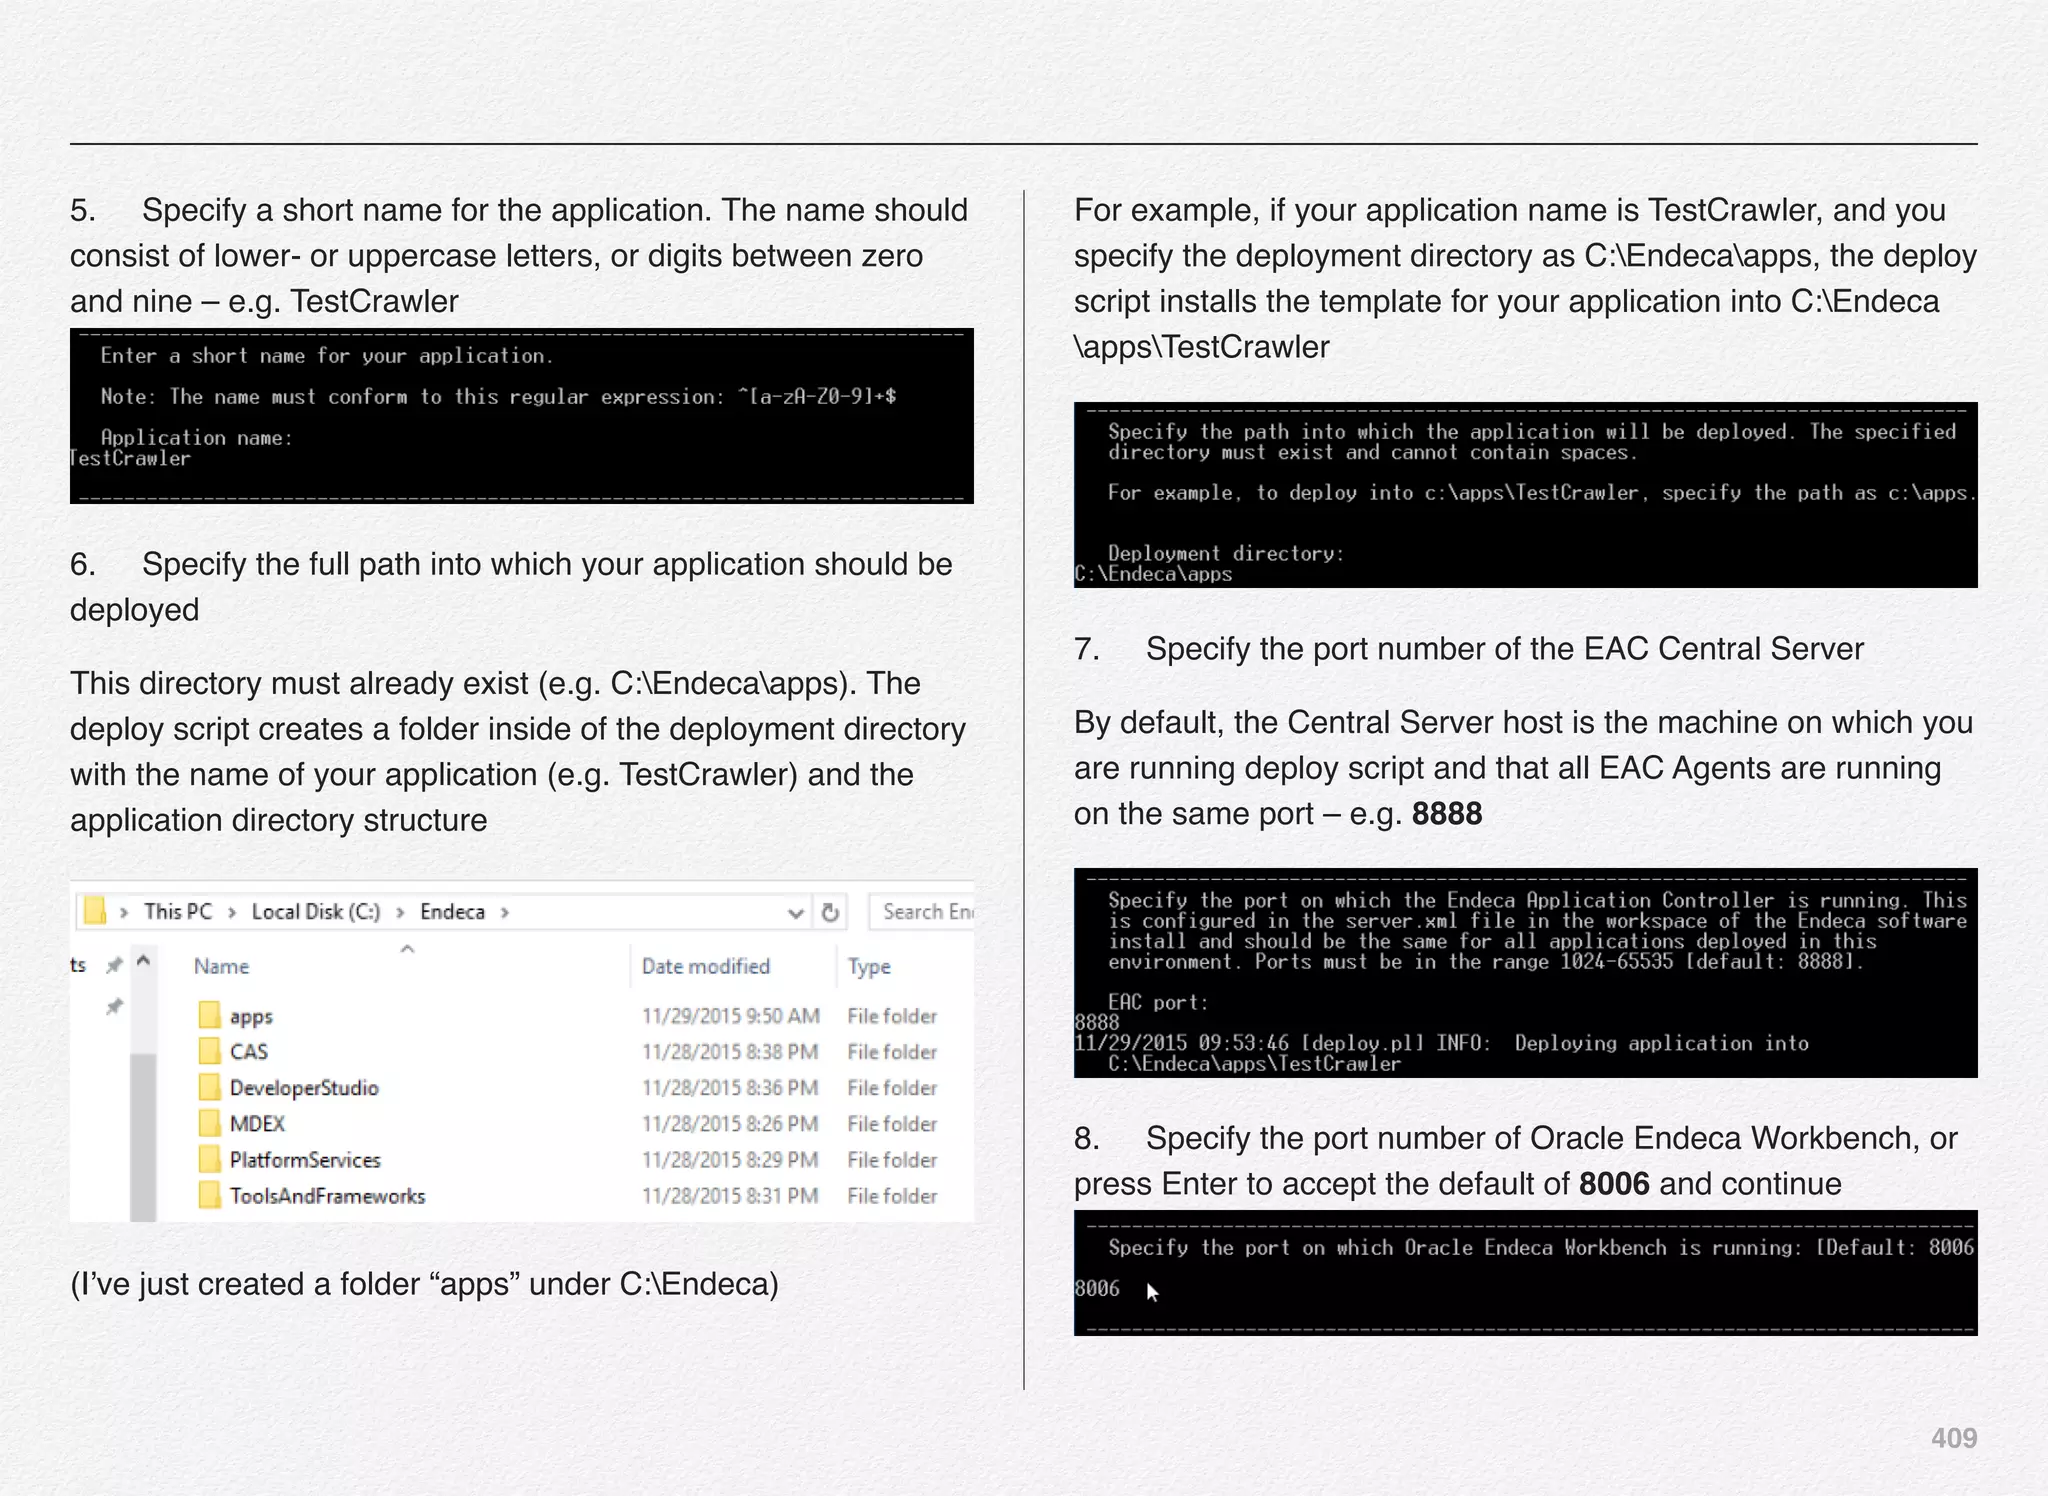Select the PlatformServices folder name
Viewport: 2048px width, 1496px height.
[x=305, y=1160]
